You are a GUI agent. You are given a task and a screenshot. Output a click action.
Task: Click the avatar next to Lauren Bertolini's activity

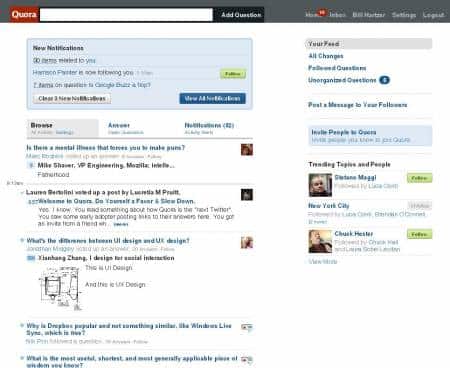(x=247, y=194)
